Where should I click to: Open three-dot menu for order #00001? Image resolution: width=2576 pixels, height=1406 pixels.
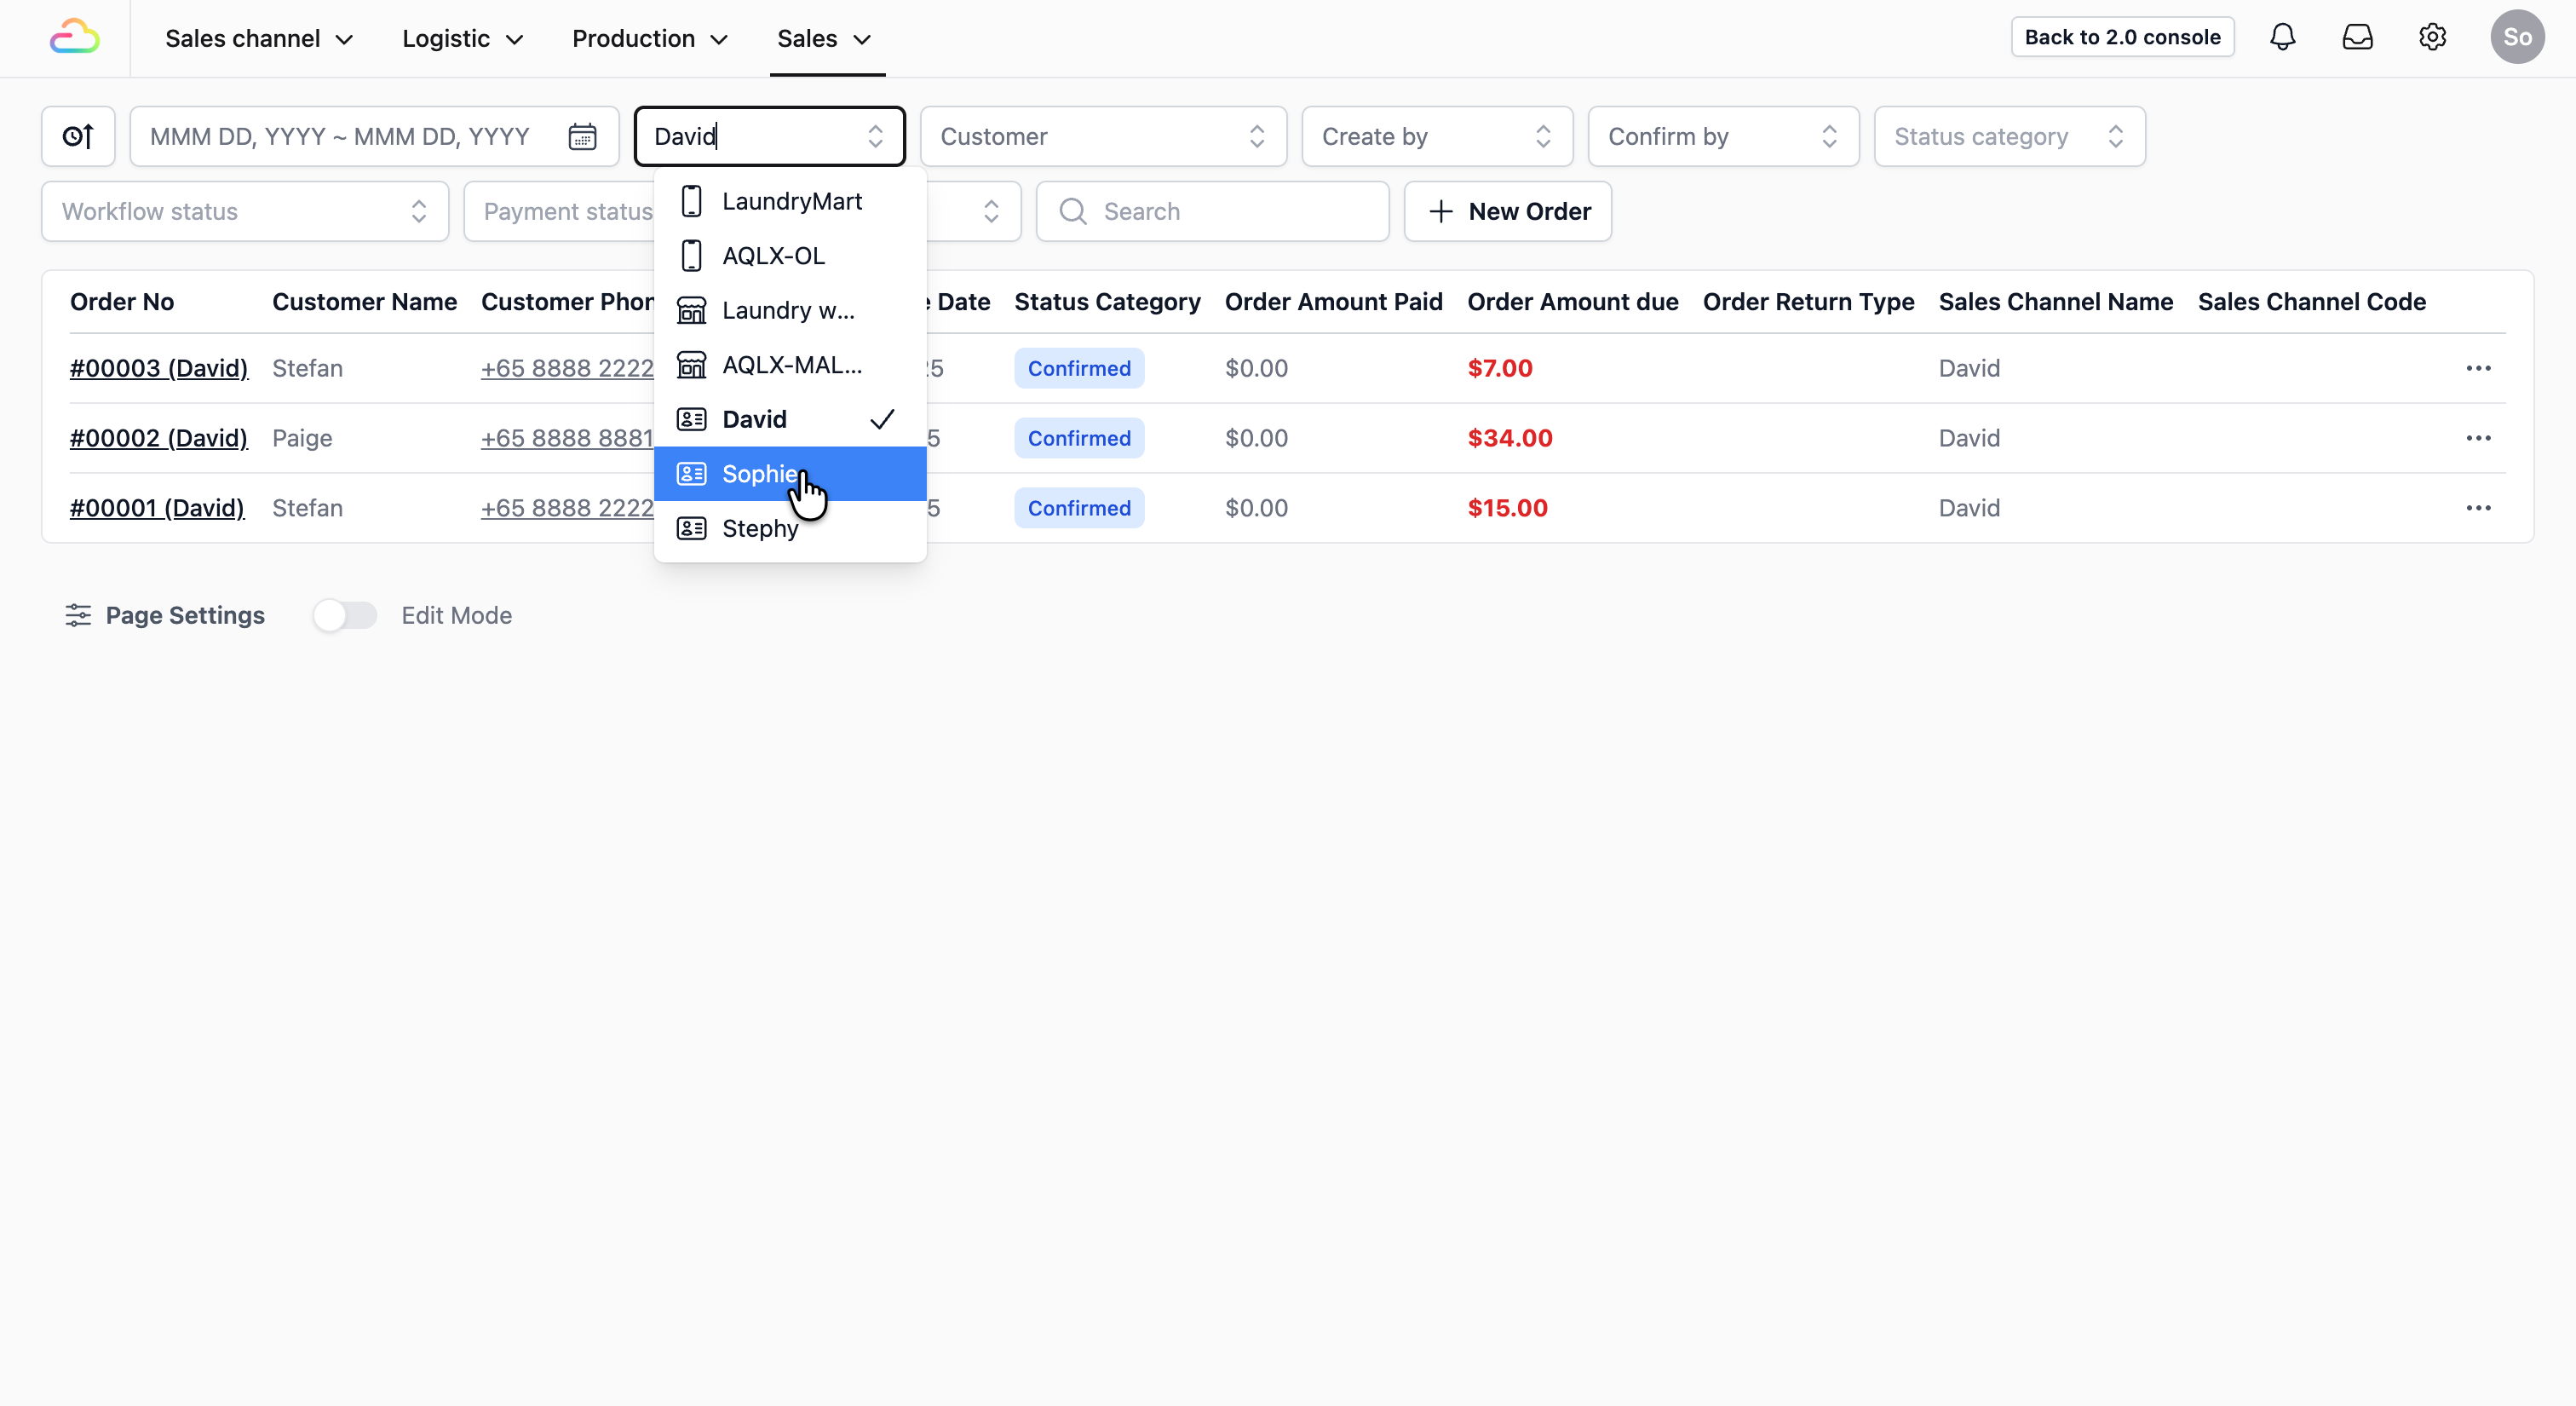click(x=2478, y=508)
